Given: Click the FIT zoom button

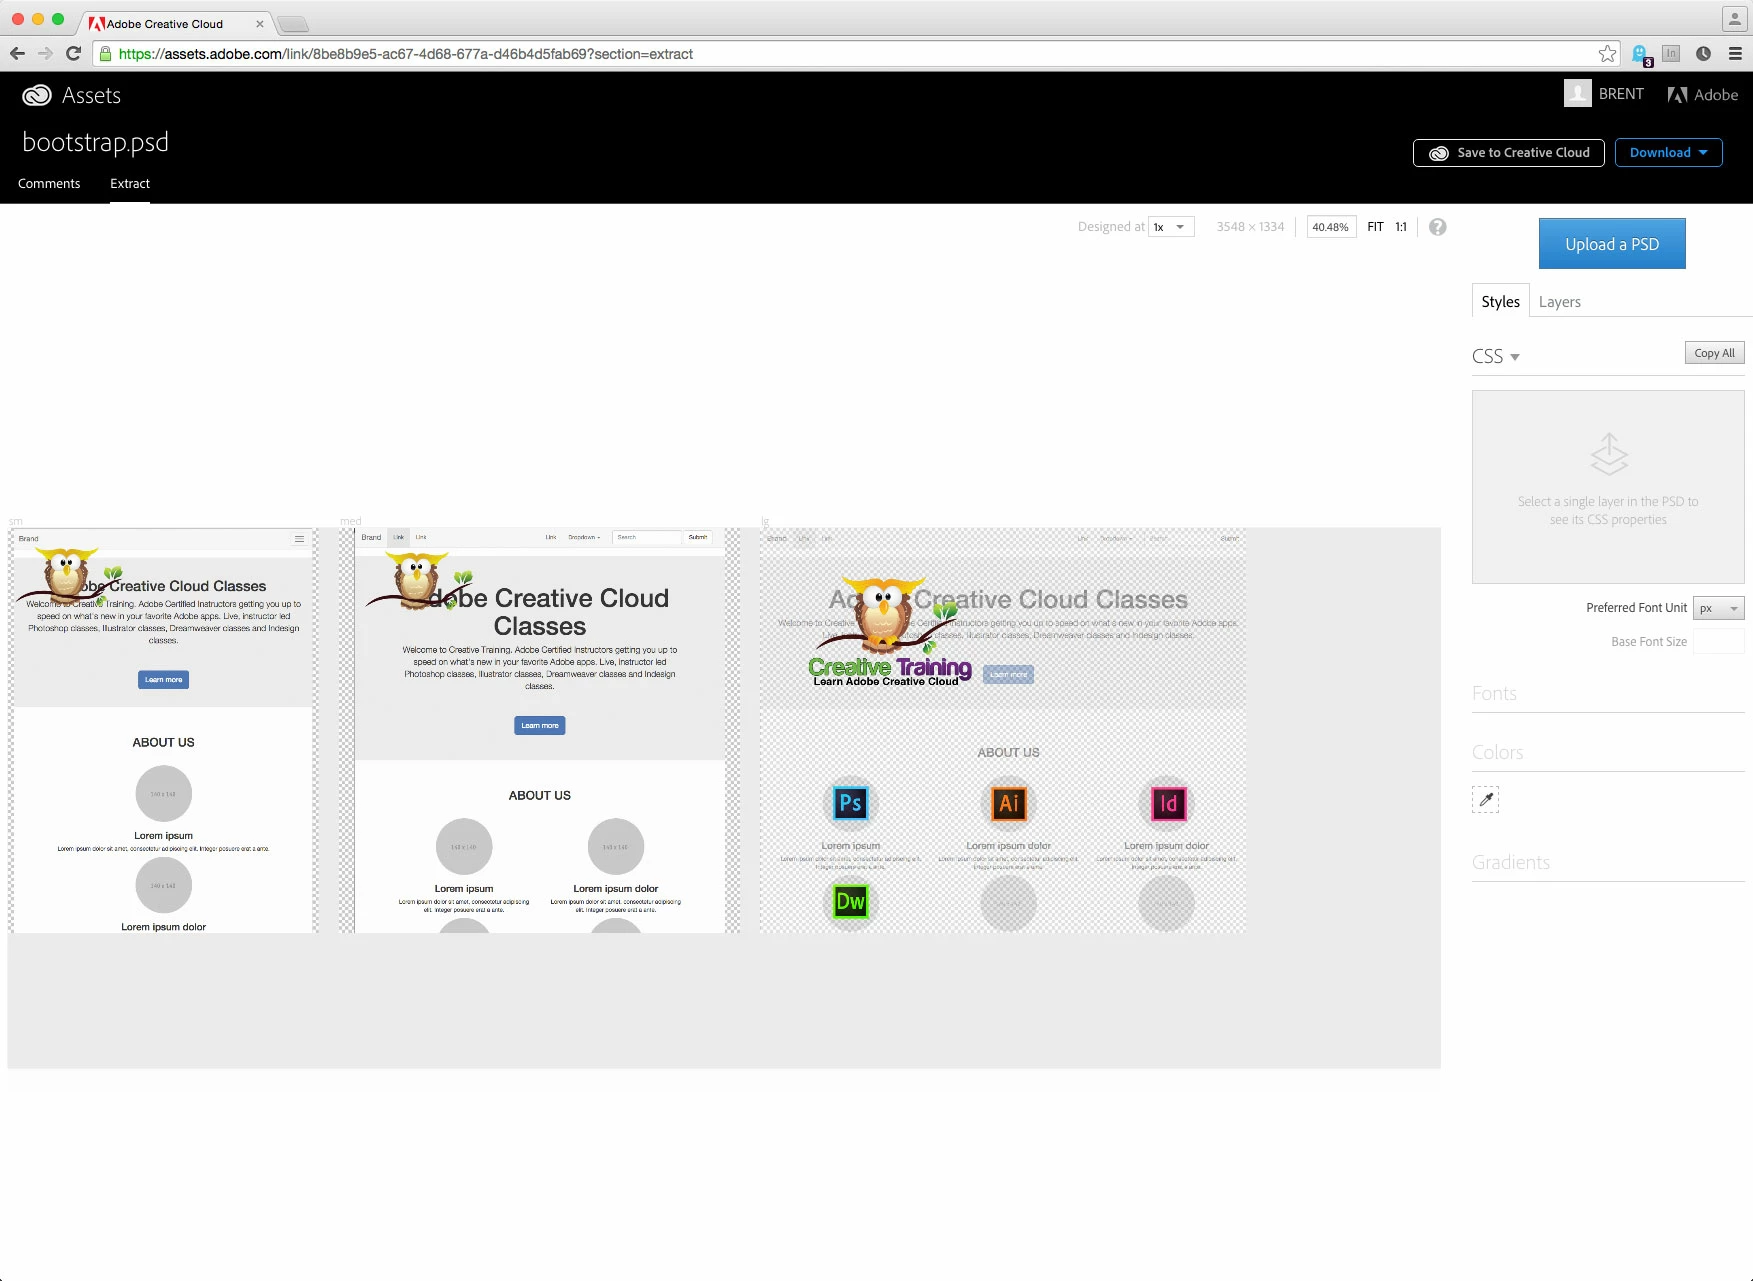Looking at the screenshot, I should coord(1375,227).
